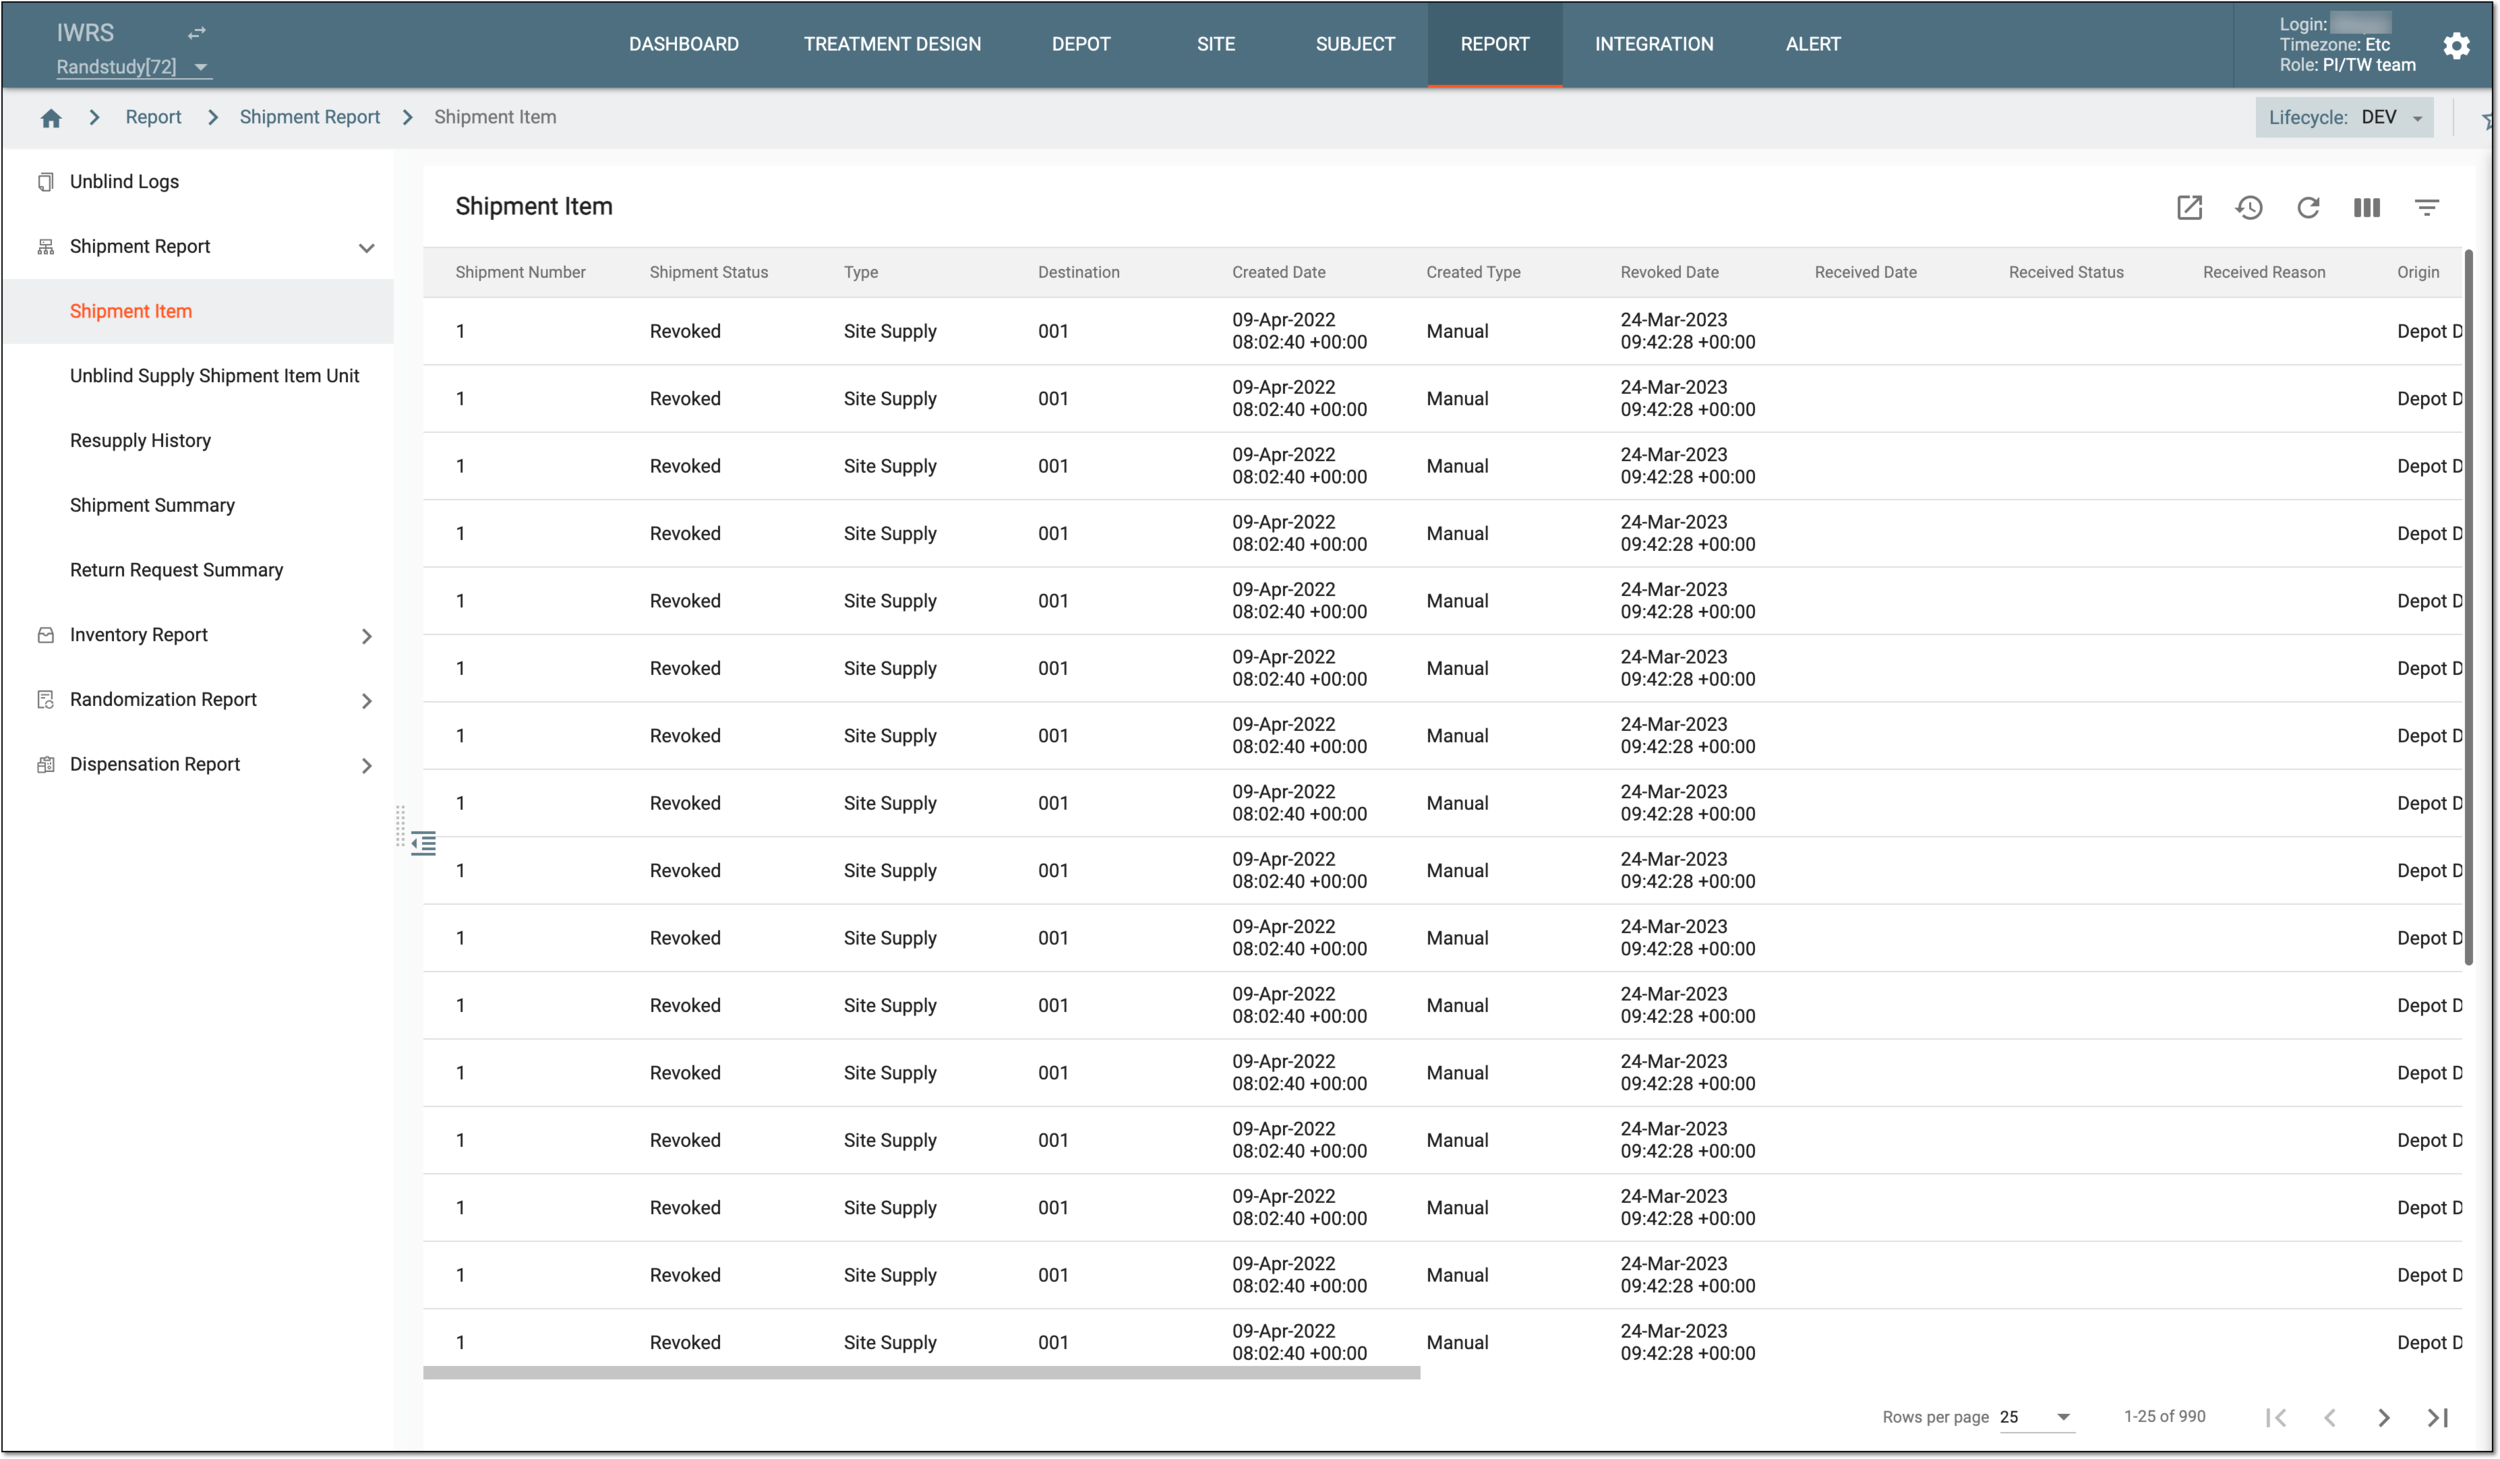This screenshot has width=2500, height=1459.
Task: Click the IWRS application title
Action: (85, 32)
